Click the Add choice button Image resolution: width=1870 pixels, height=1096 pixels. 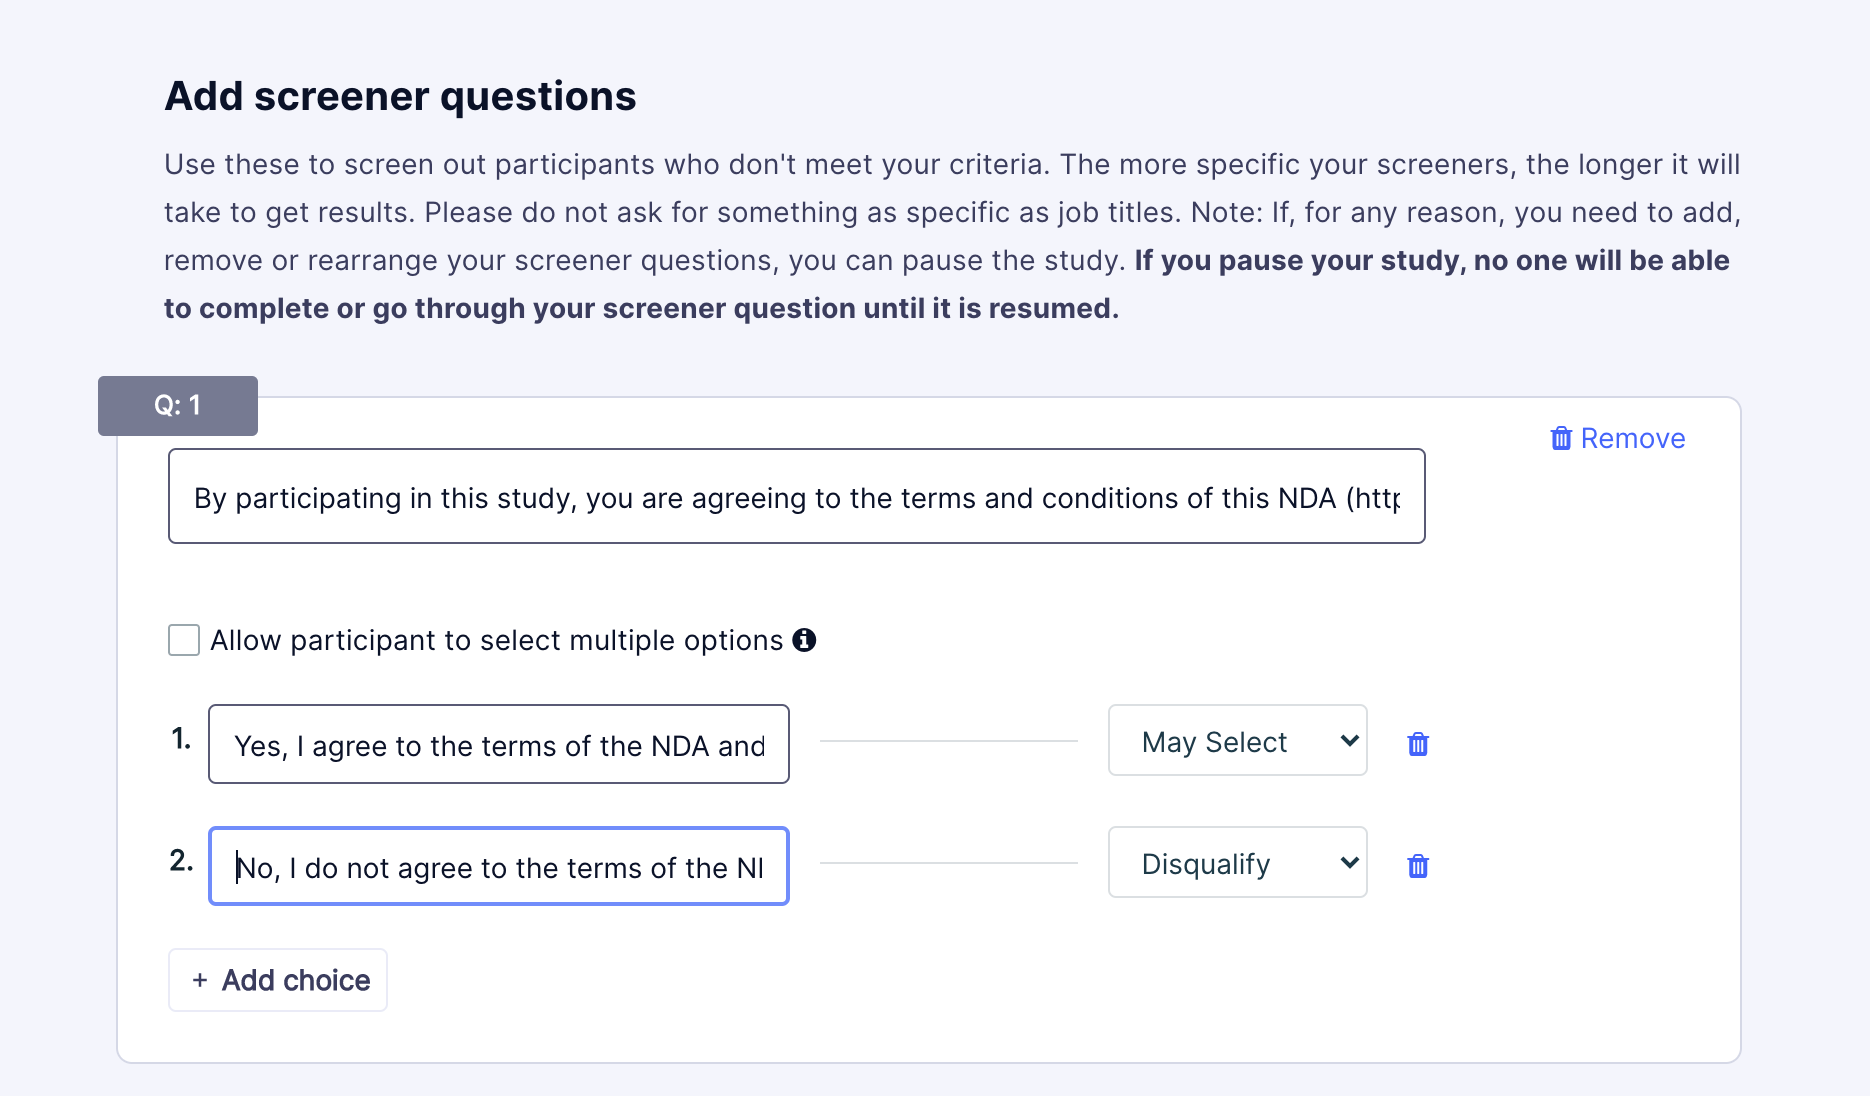tap(277, 980)
